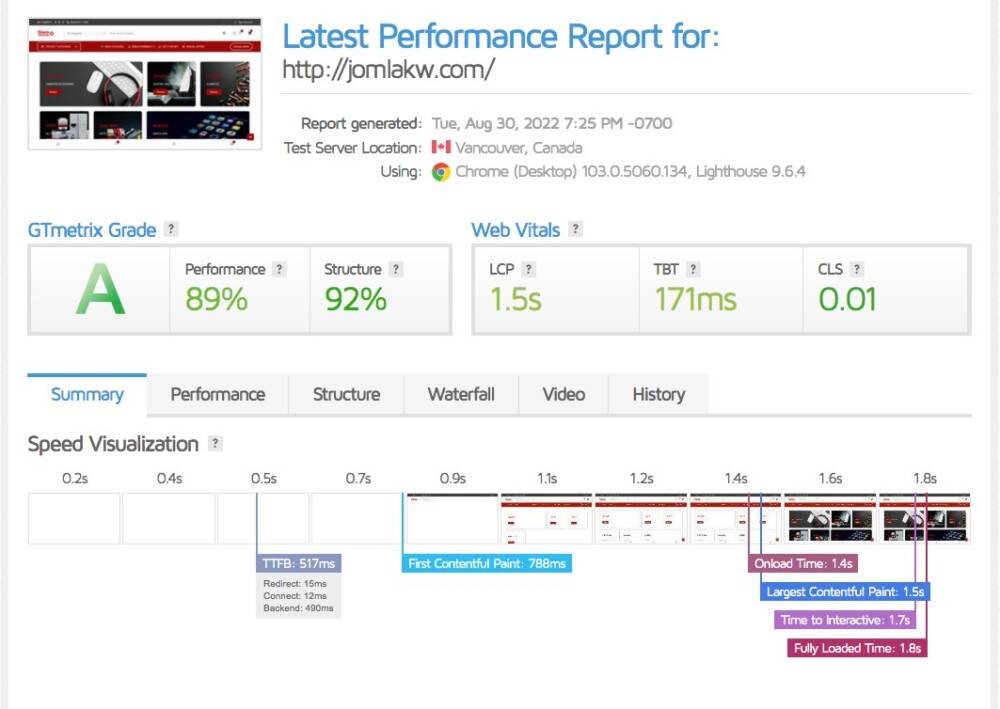Click the help icon beside GTmetrix Grade
The height and width of the screenshot is (709, 1000).
[x=172, y=229]
